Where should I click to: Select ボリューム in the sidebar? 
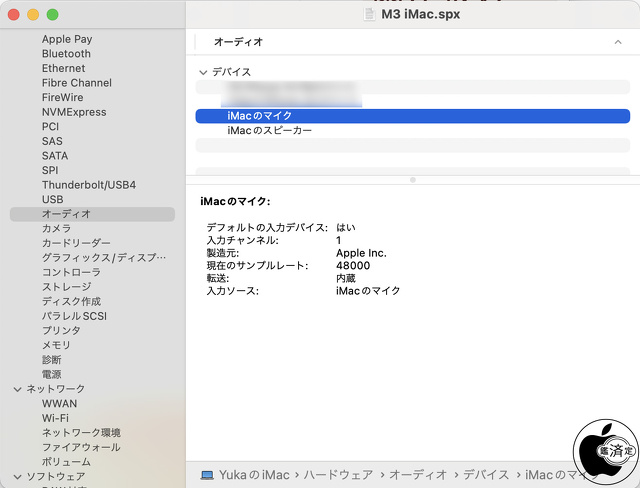click(x=66, y=462)
